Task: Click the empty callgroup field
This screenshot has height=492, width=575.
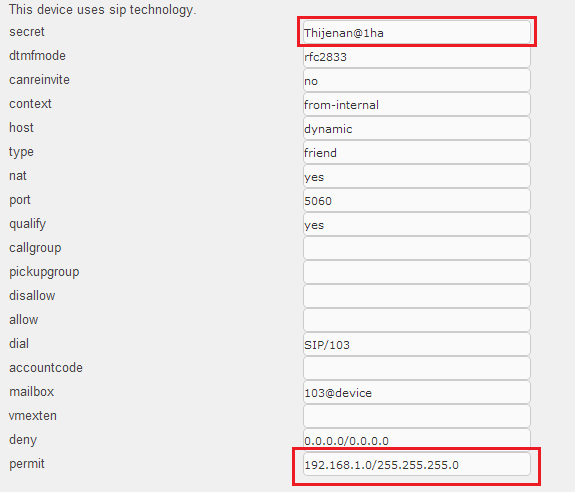Action: tap(417, 249)
